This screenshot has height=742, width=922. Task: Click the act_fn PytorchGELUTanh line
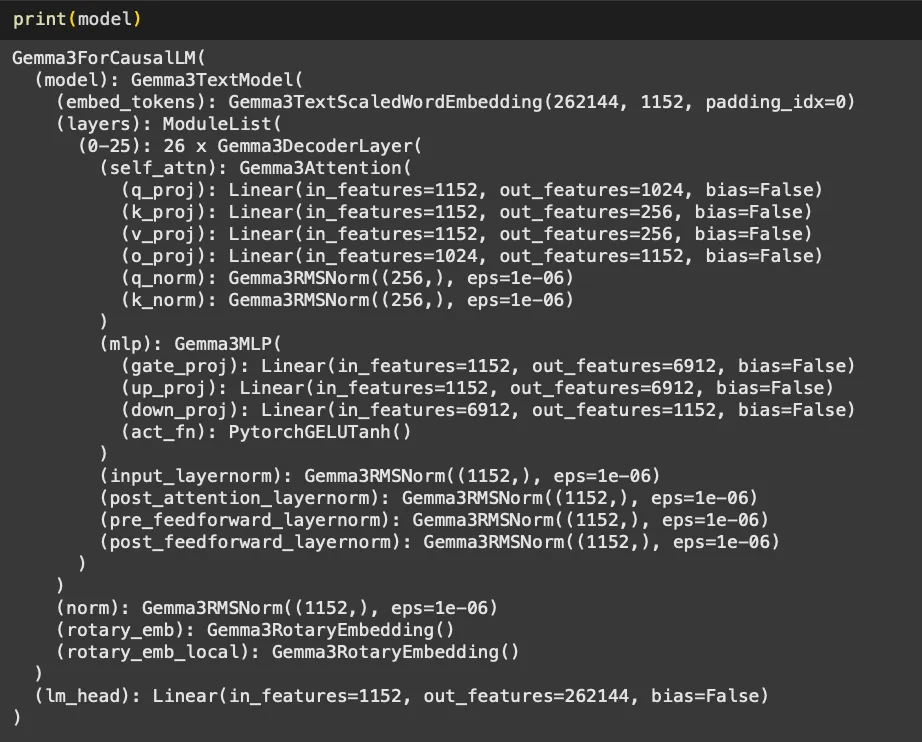pos(266,431)
